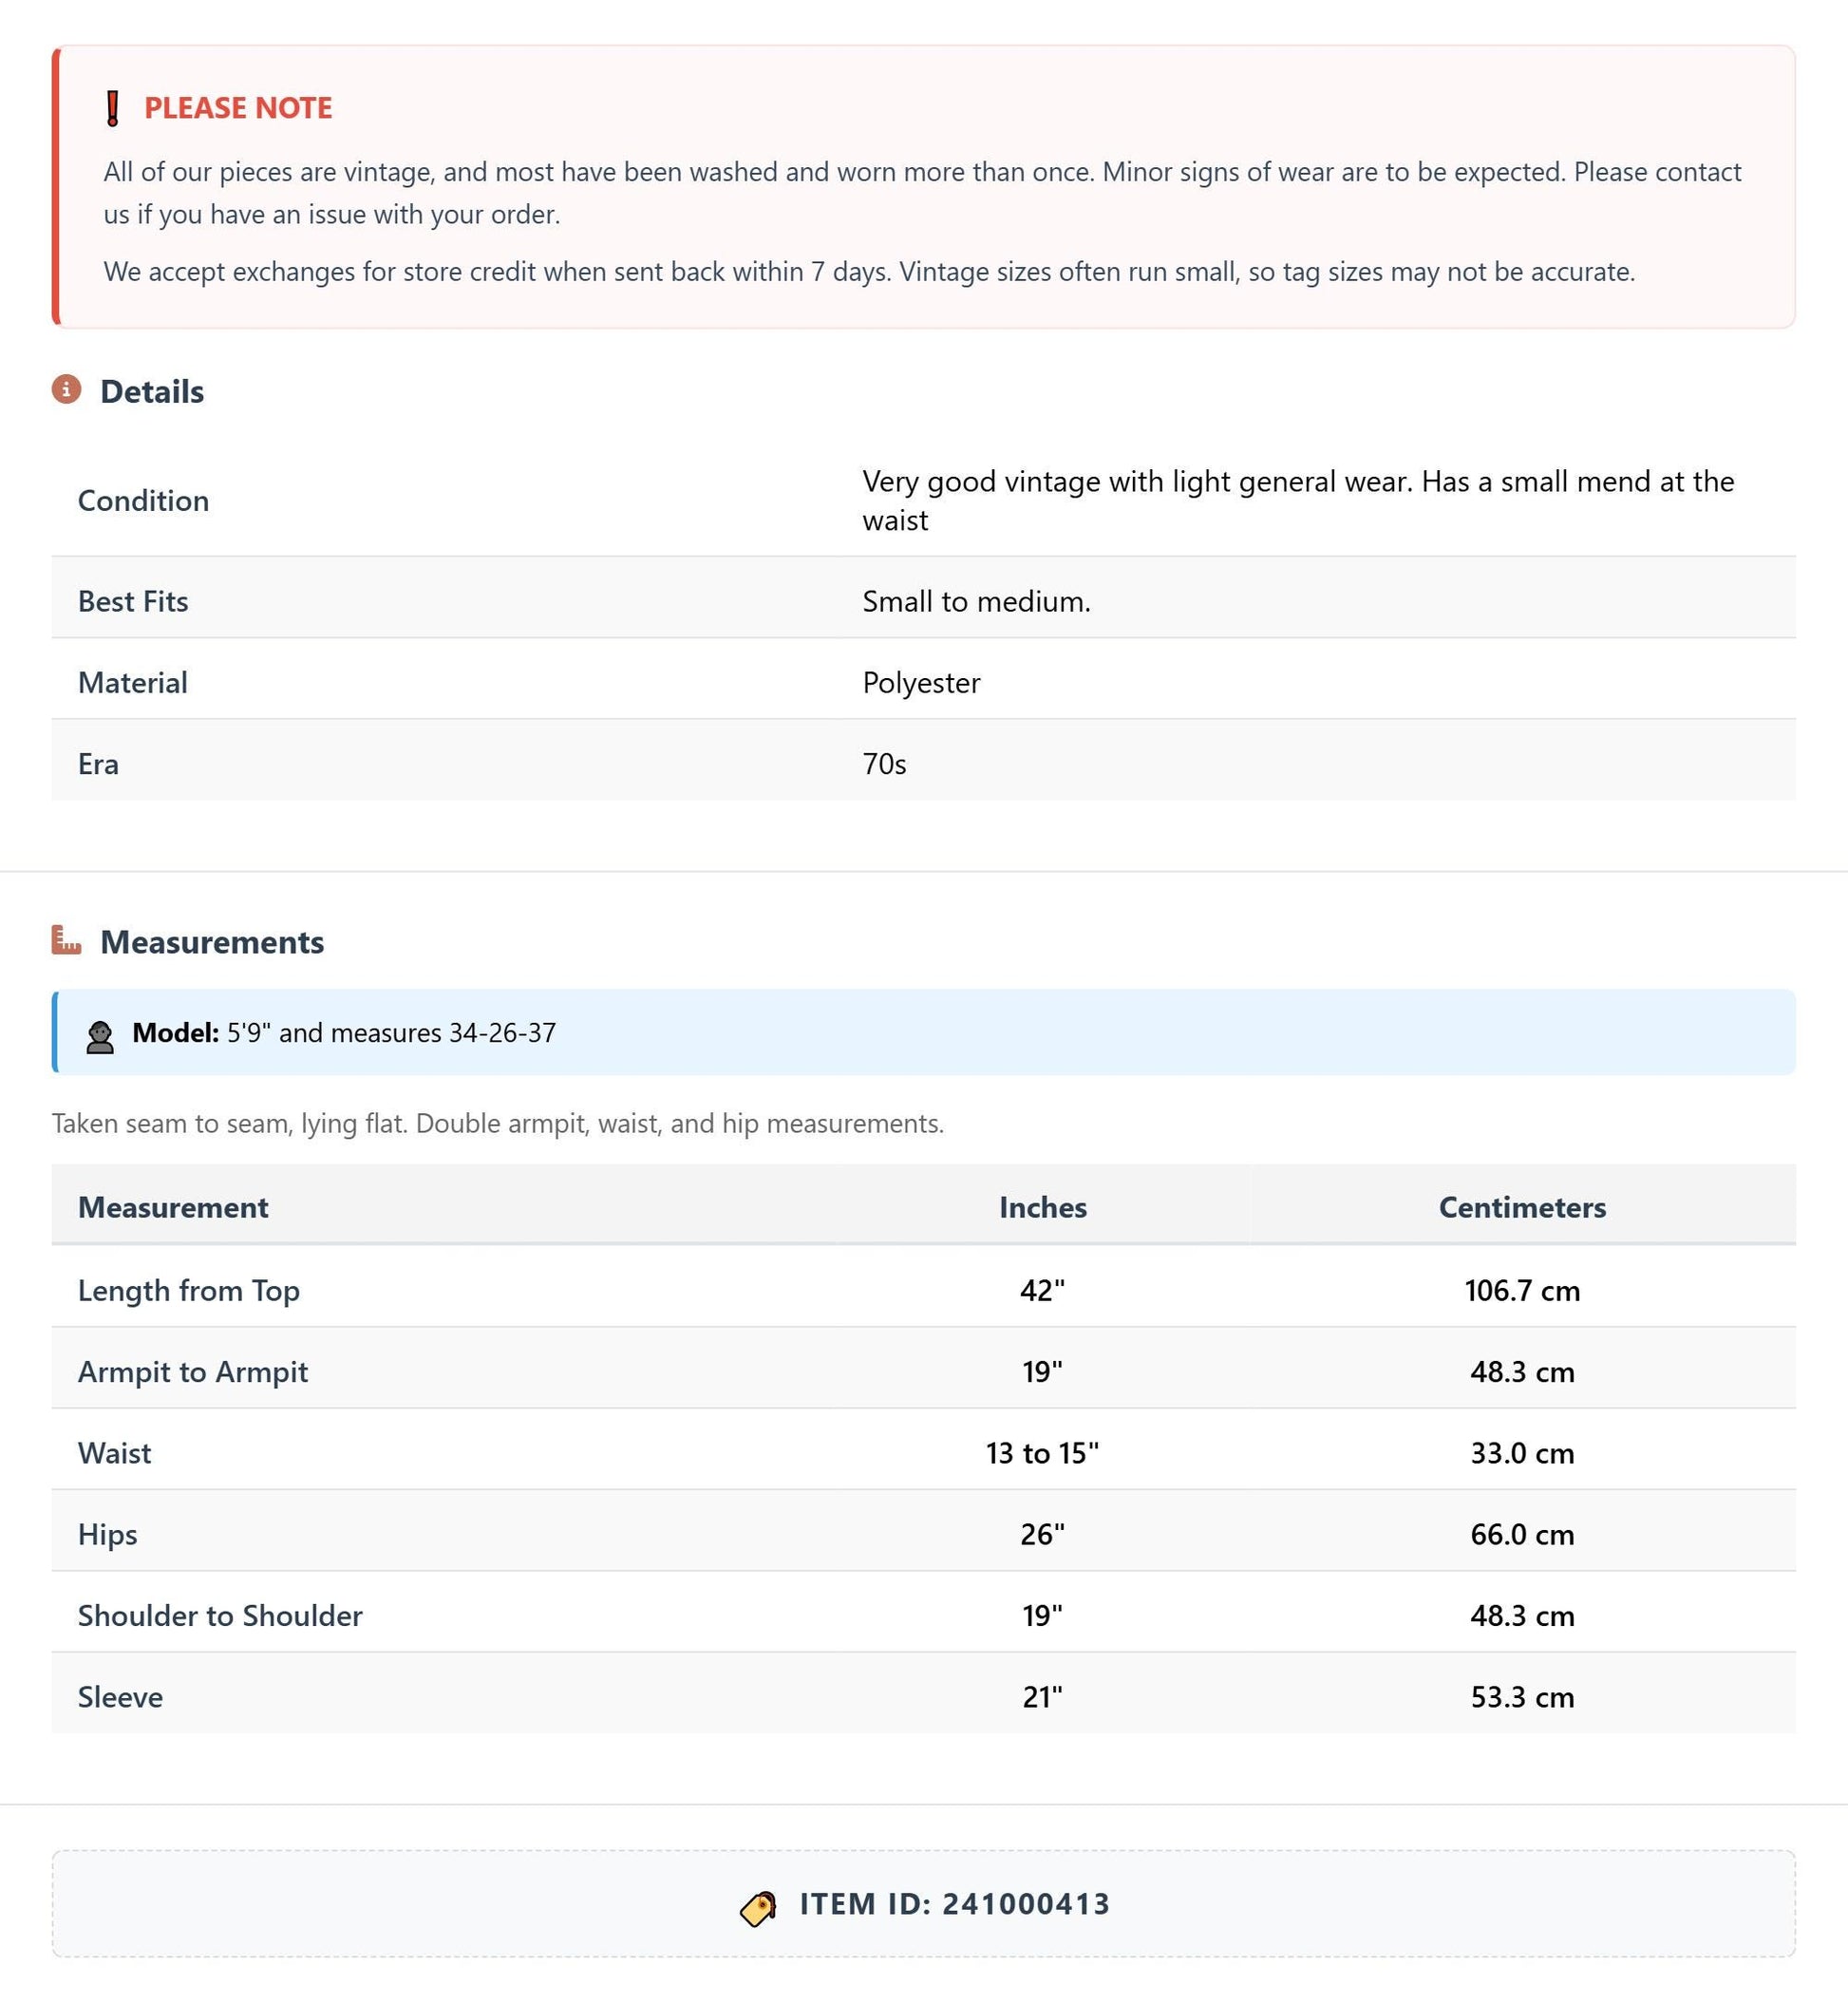Click the Hips 66.0 cm value
The image size is (1848, 2003).
click(1522, 1534)
